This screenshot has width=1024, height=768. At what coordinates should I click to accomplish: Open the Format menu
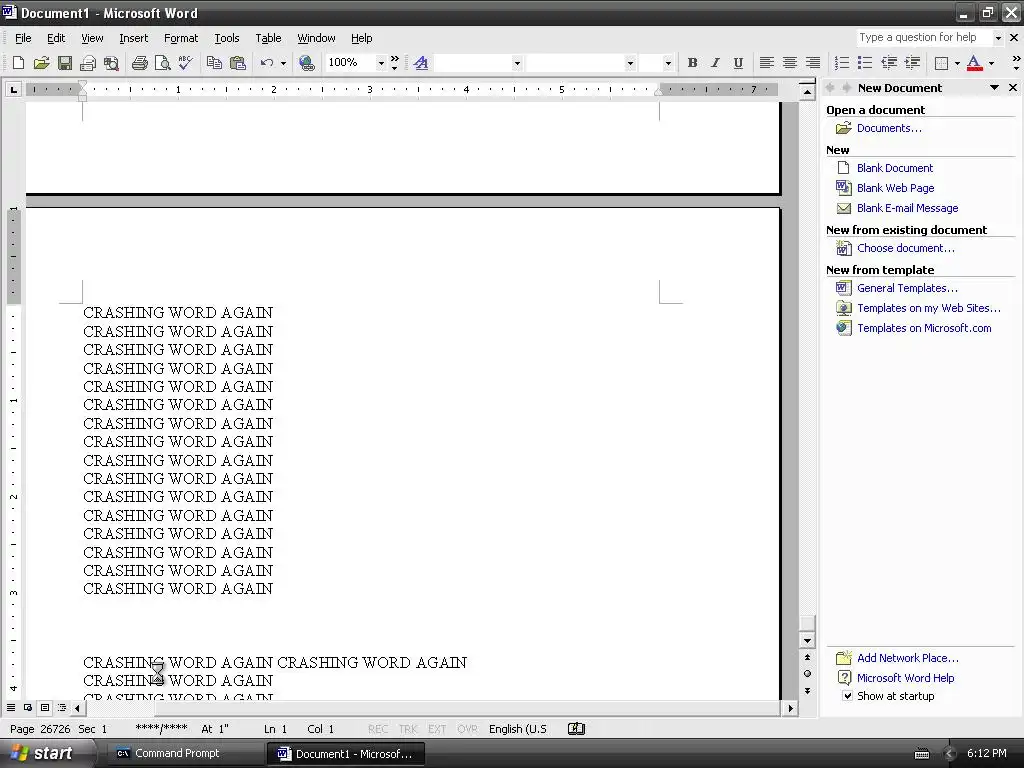[181, 38]
